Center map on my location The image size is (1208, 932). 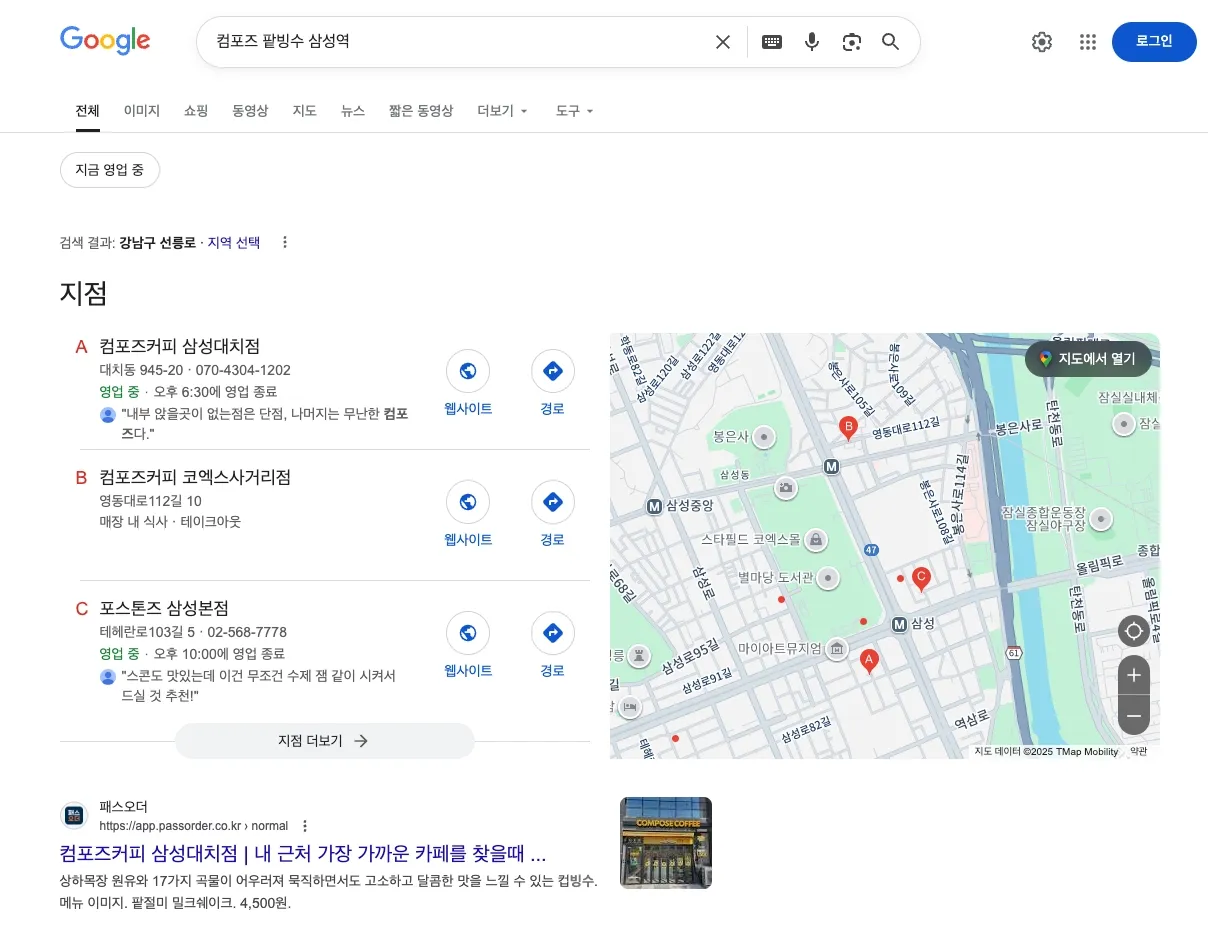coord(1133,632)
